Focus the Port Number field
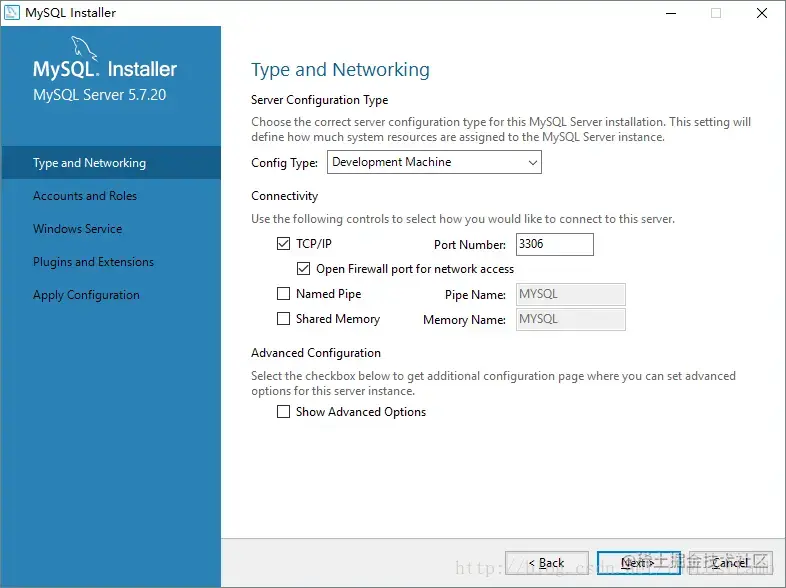The width and height of the screenshot is (786, 588). click(x=554, y=244)
